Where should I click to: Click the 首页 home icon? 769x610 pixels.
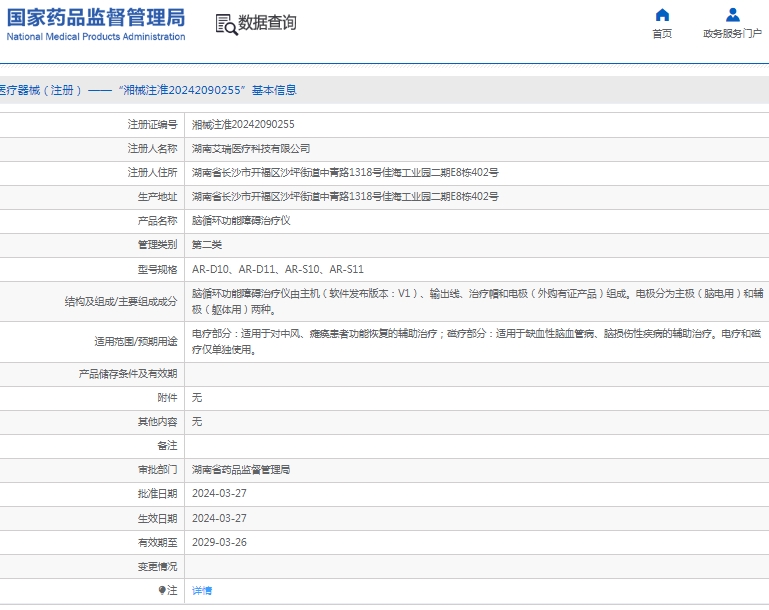click(662, 15)
